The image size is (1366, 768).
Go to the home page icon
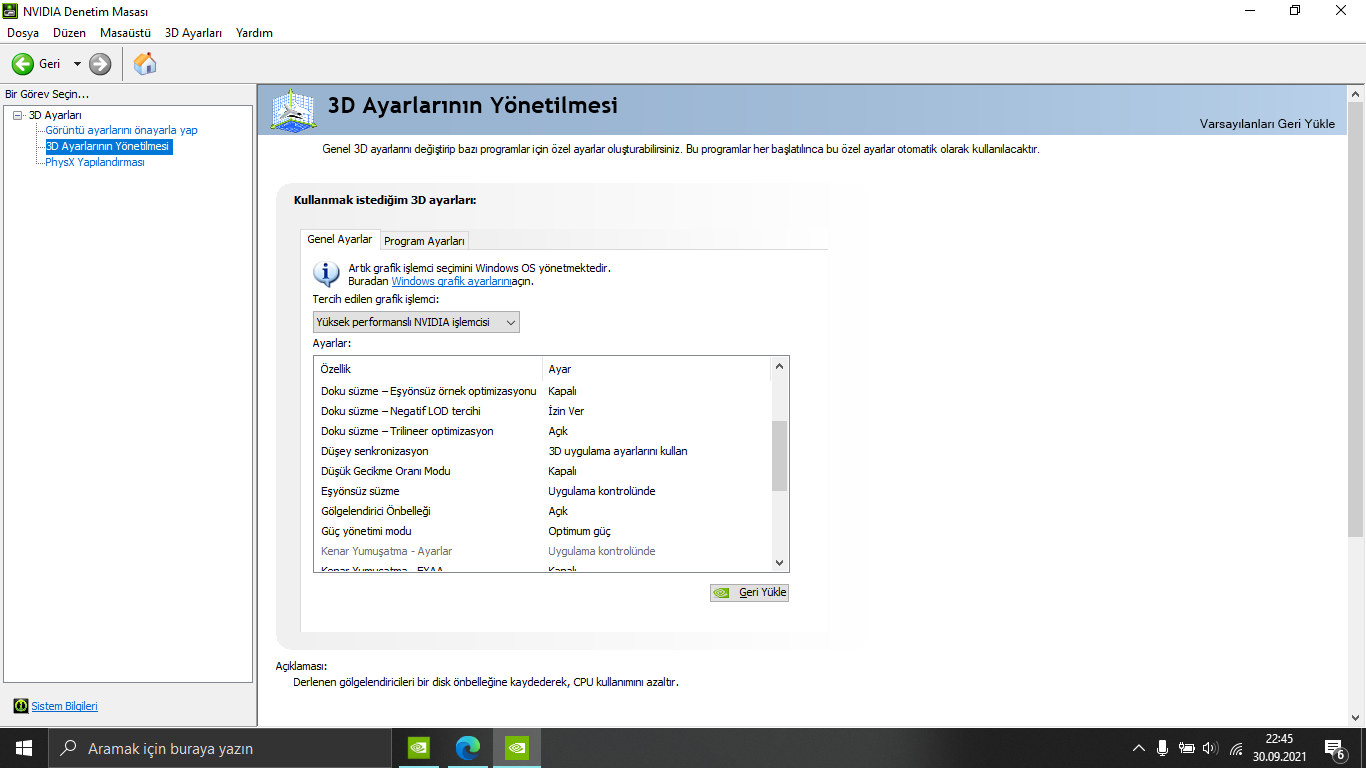pos(145,64)
